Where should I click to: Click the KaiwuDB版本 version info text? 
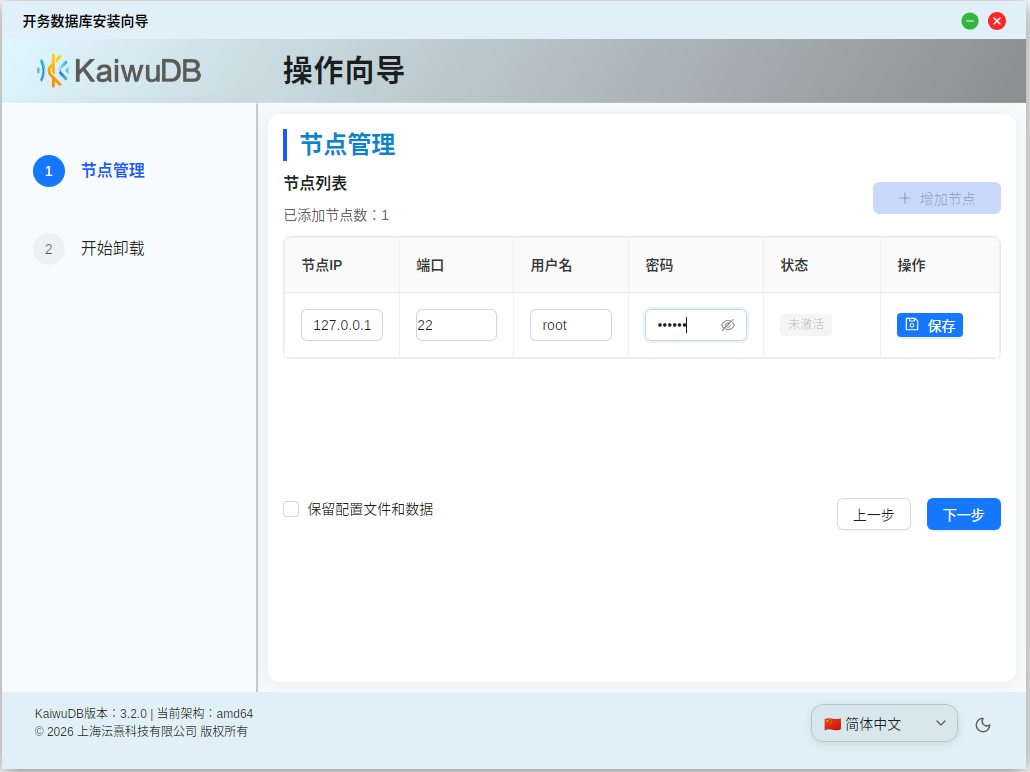(144, 714)
